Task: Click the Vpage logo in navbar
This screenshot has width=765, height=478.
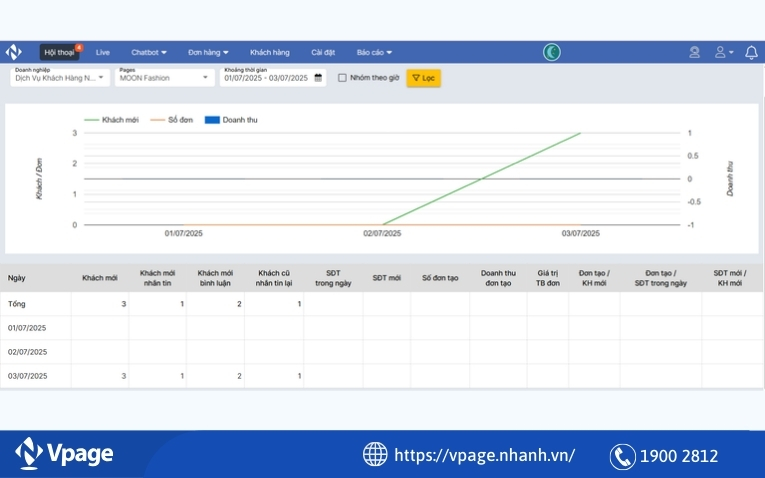Action: (13, 52)
